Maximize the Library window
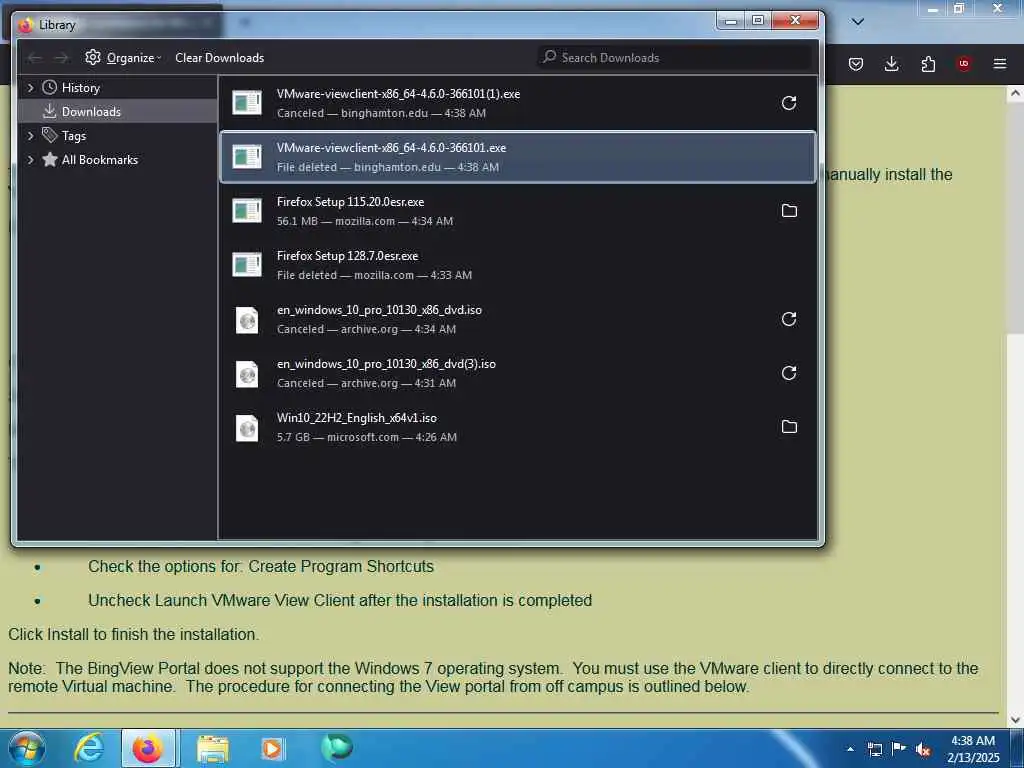The width and height of the screenshot is (1024, 768). pos(758,21)
